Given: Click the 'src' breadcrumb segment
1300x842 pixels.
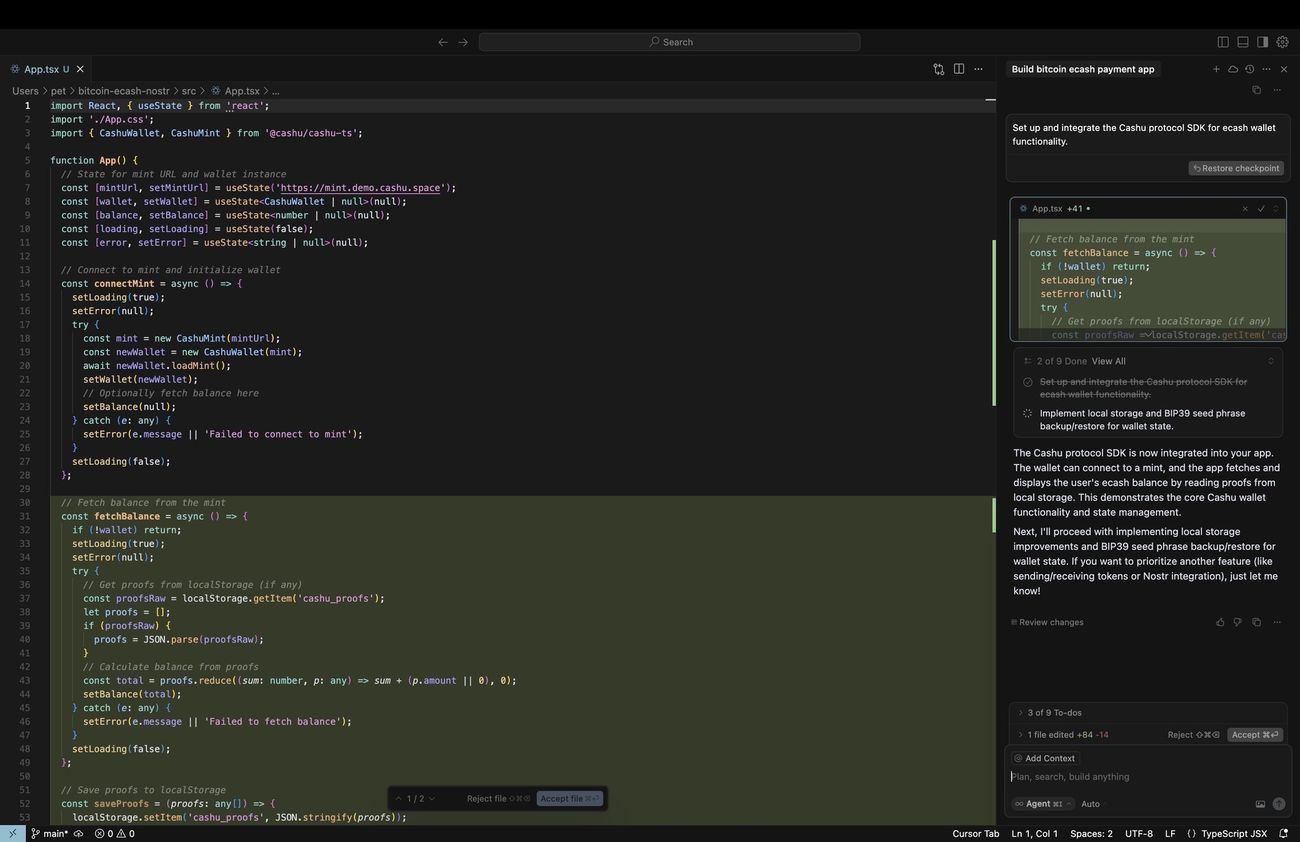Looking at the screenshot, I should coord(189,91).
